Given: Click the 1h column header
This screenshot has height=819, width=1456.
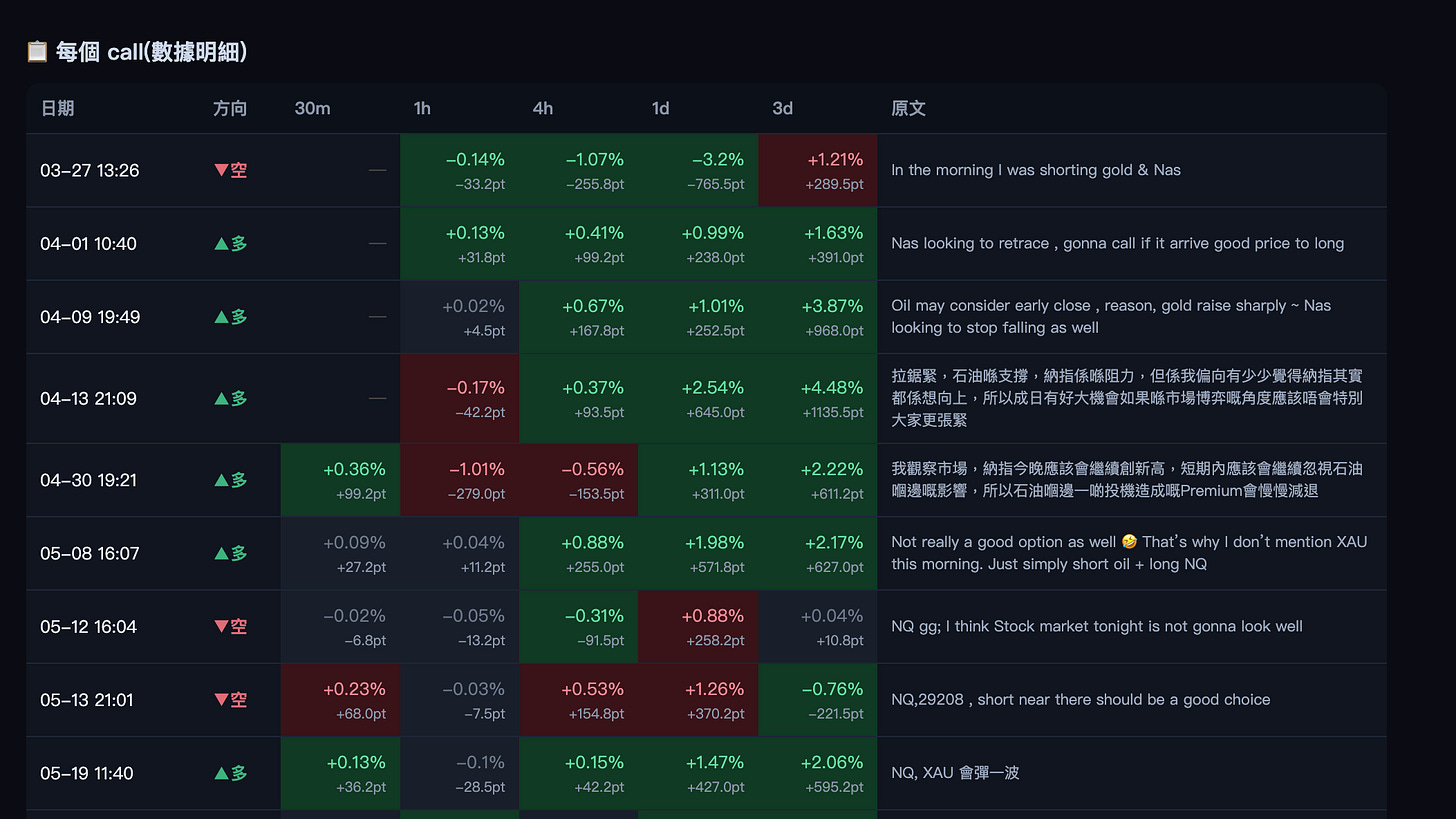Looking at the screenshot, I should click(422, 108).
